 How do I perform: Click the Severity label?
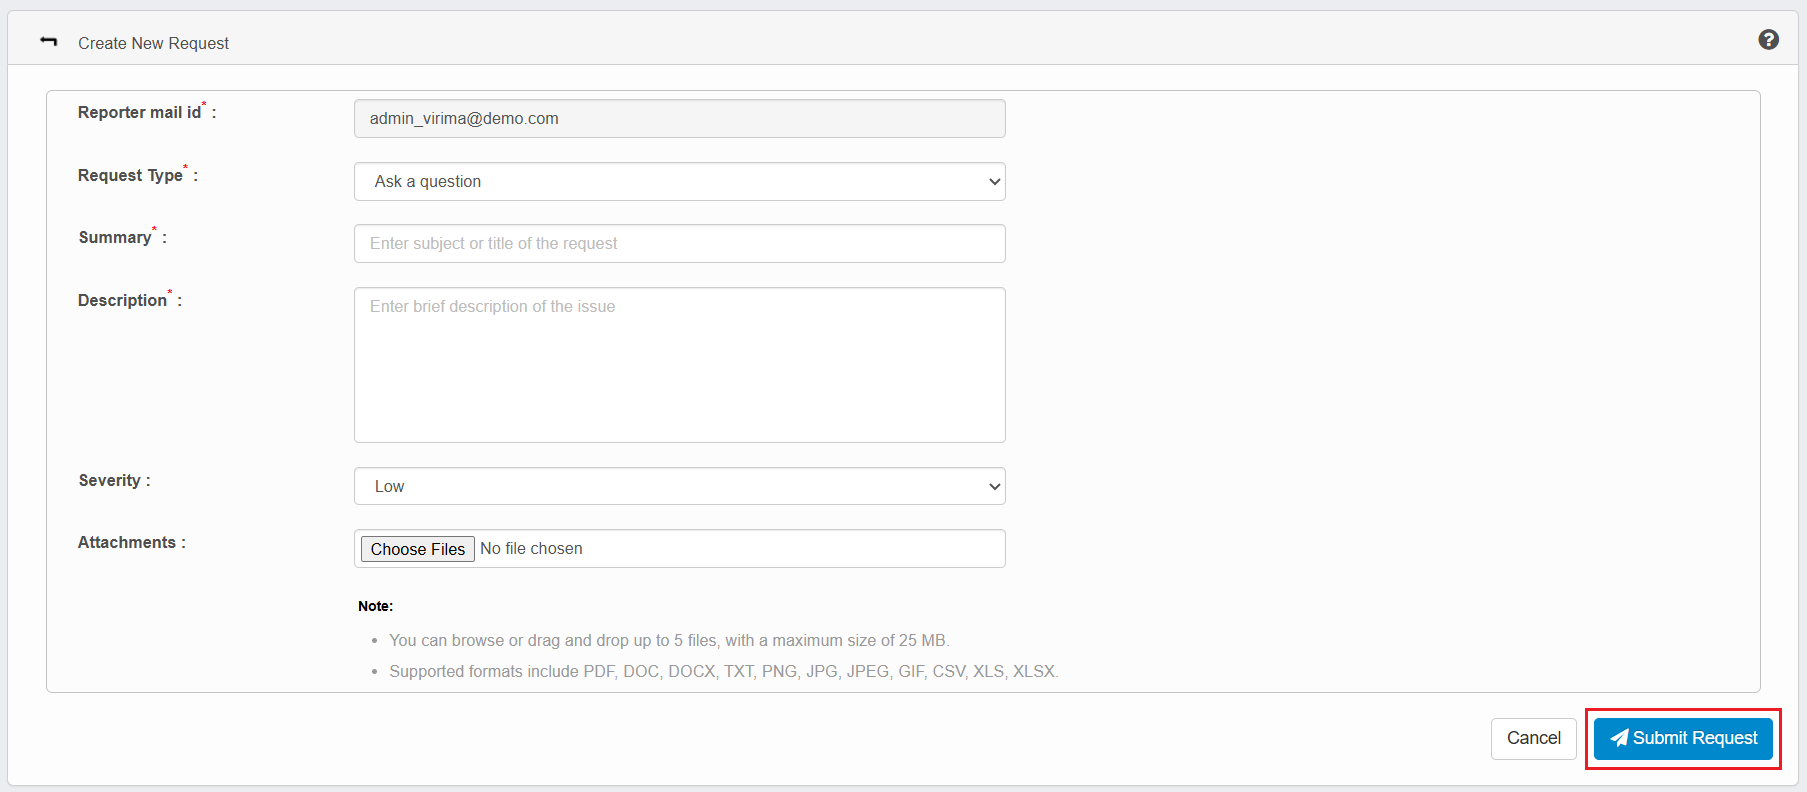tap(109, 481)
